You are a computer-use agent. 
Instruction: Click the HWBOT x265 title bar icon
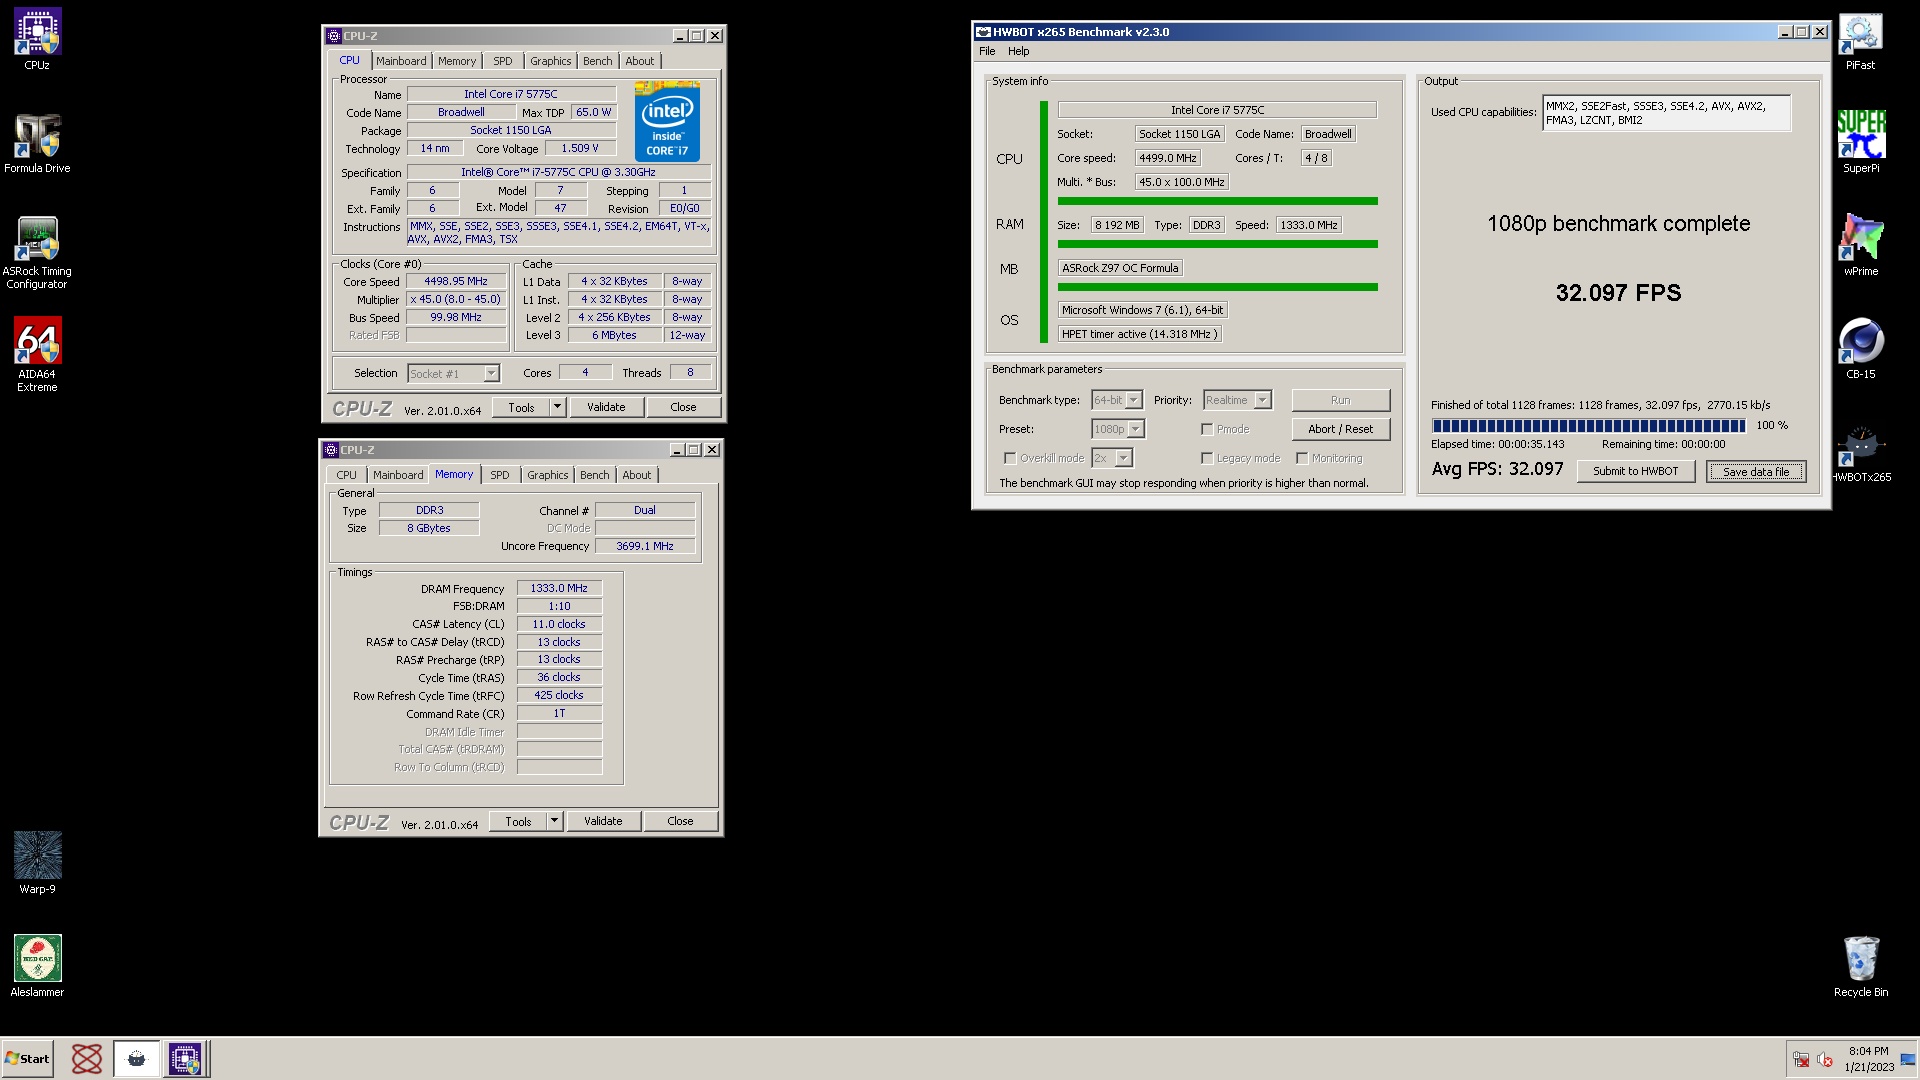pos(983,32)
